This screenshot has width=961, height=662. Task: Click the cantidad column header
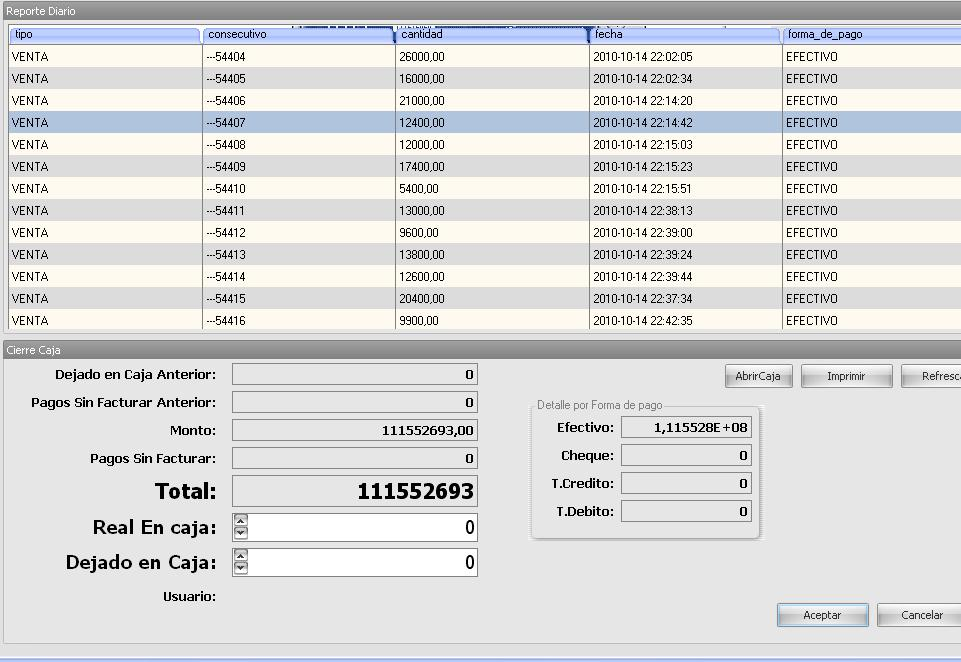tap(491, 35)
